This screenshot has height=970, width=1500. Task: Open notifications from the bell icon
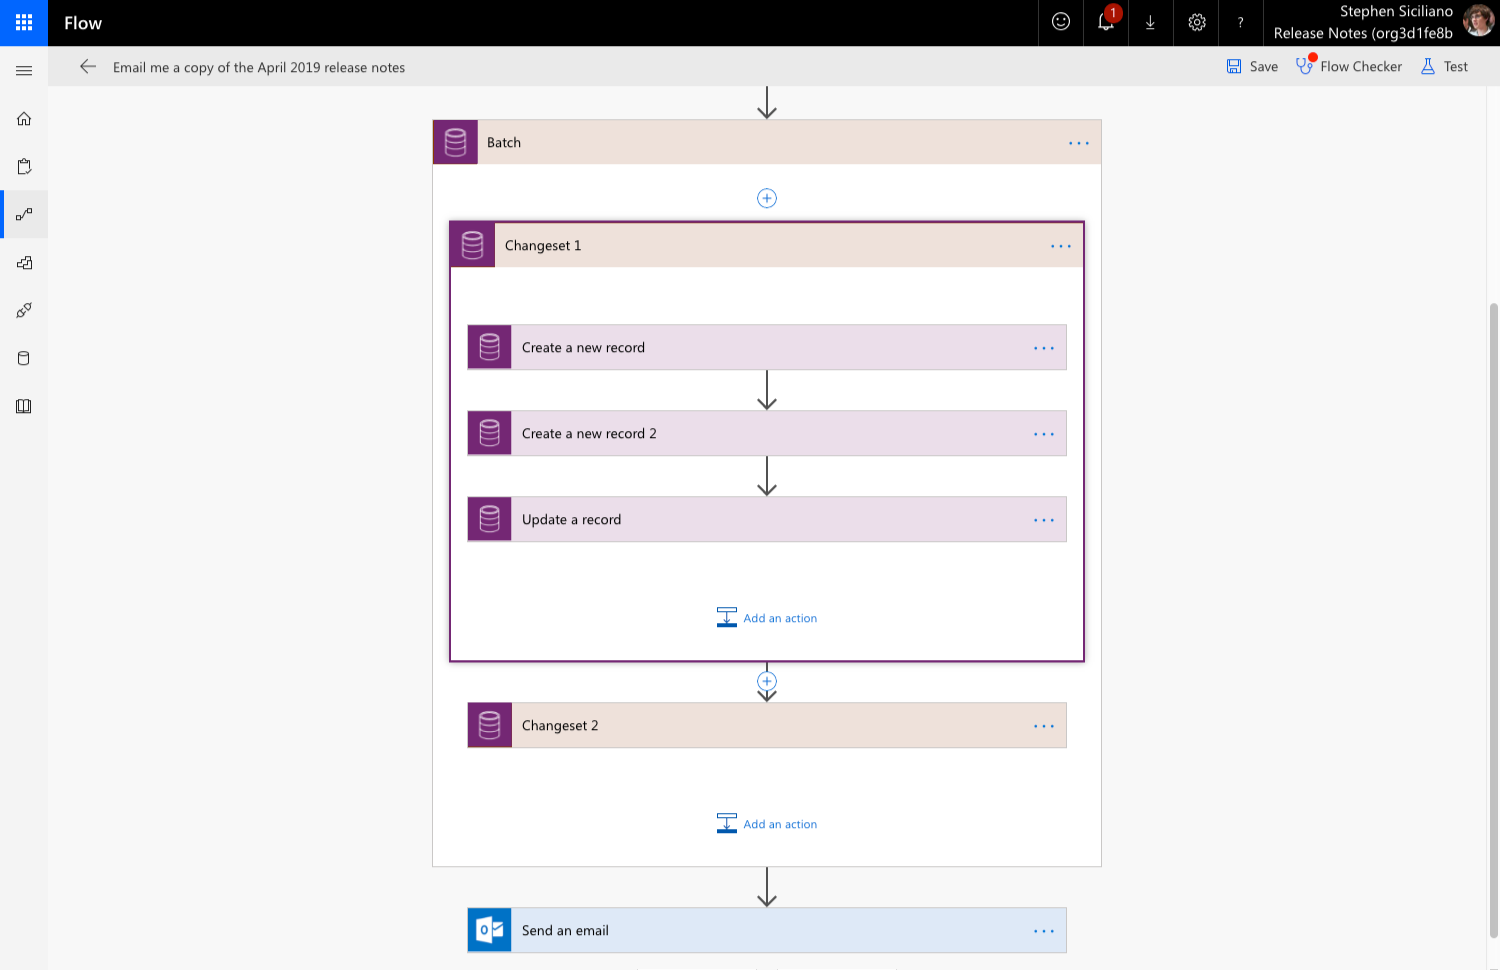click(x=1104, y=23)
